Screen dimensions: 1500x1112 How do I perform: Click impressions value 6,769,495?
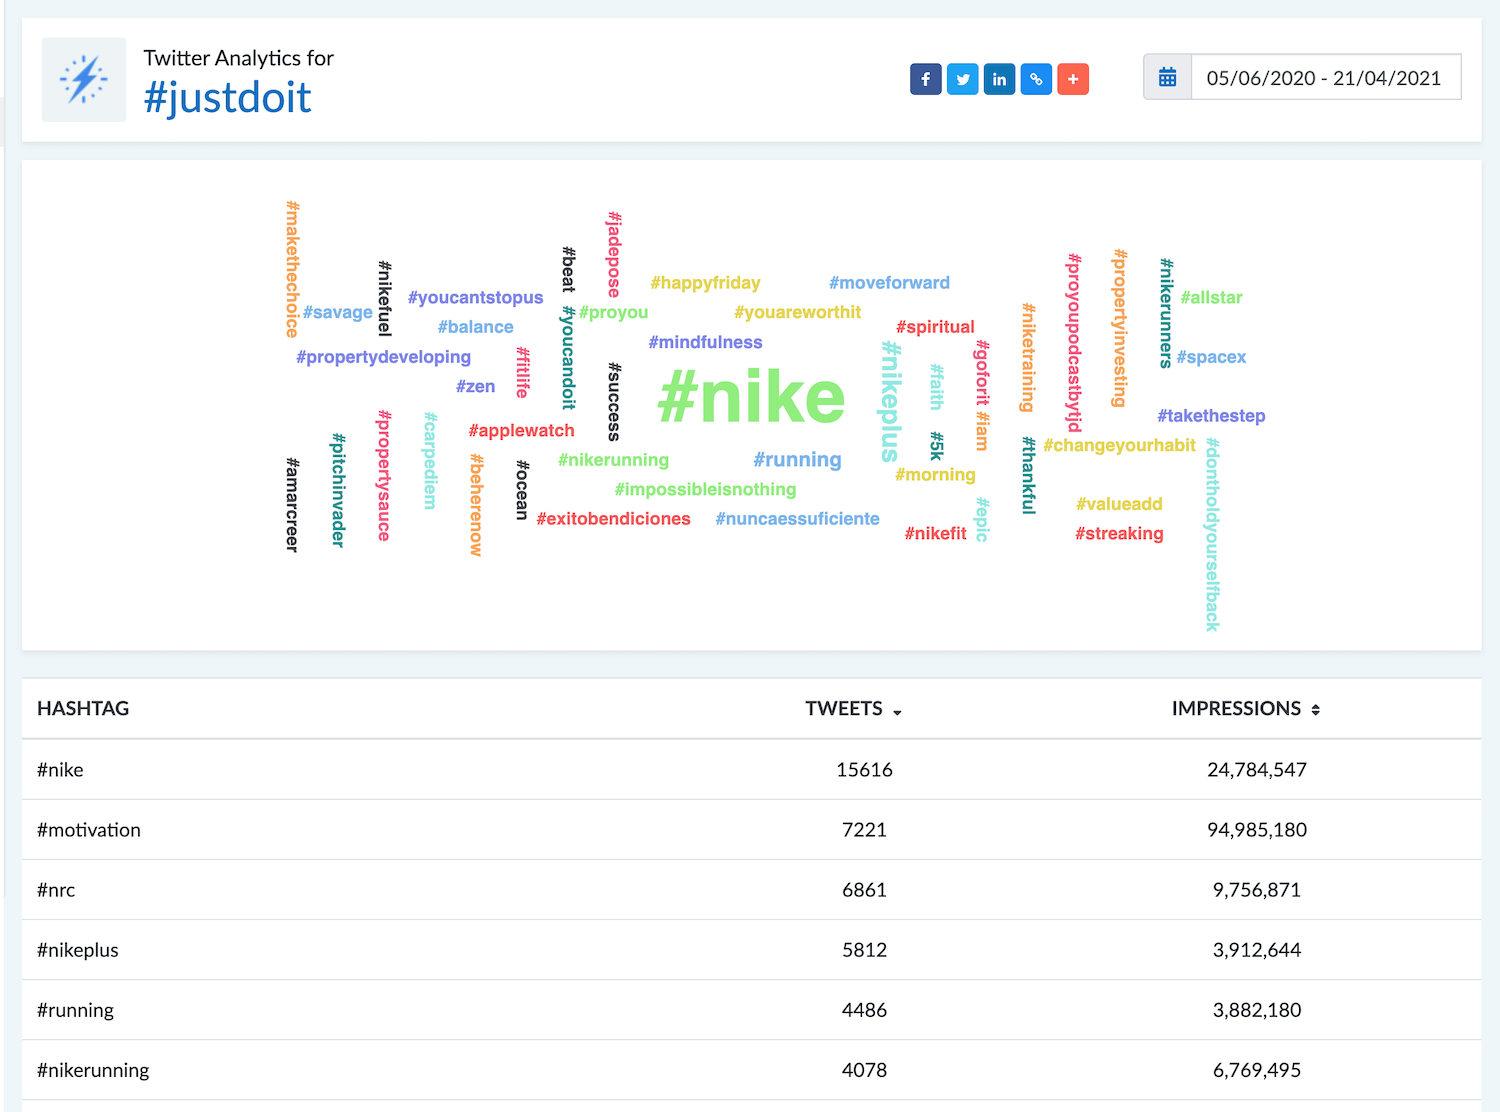(x=1257, y=1070)
